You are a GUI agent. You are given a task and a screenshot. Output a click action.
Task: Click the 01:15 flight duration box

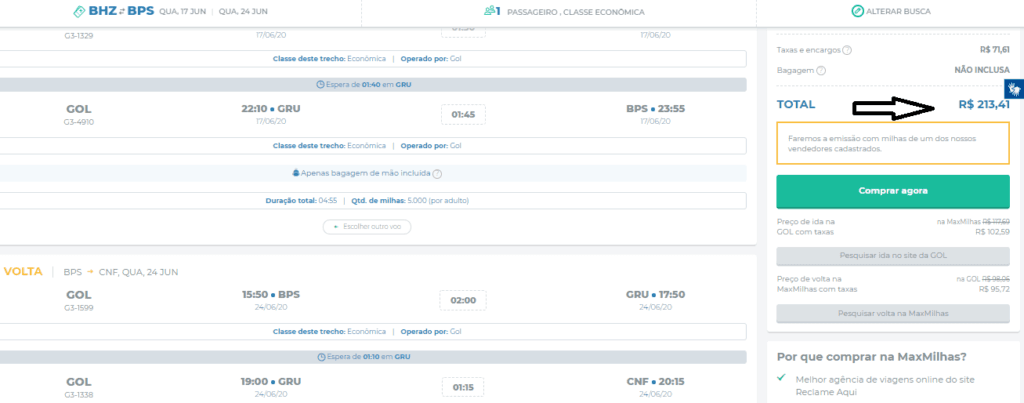pyautogui.click(x=463, y=387)
